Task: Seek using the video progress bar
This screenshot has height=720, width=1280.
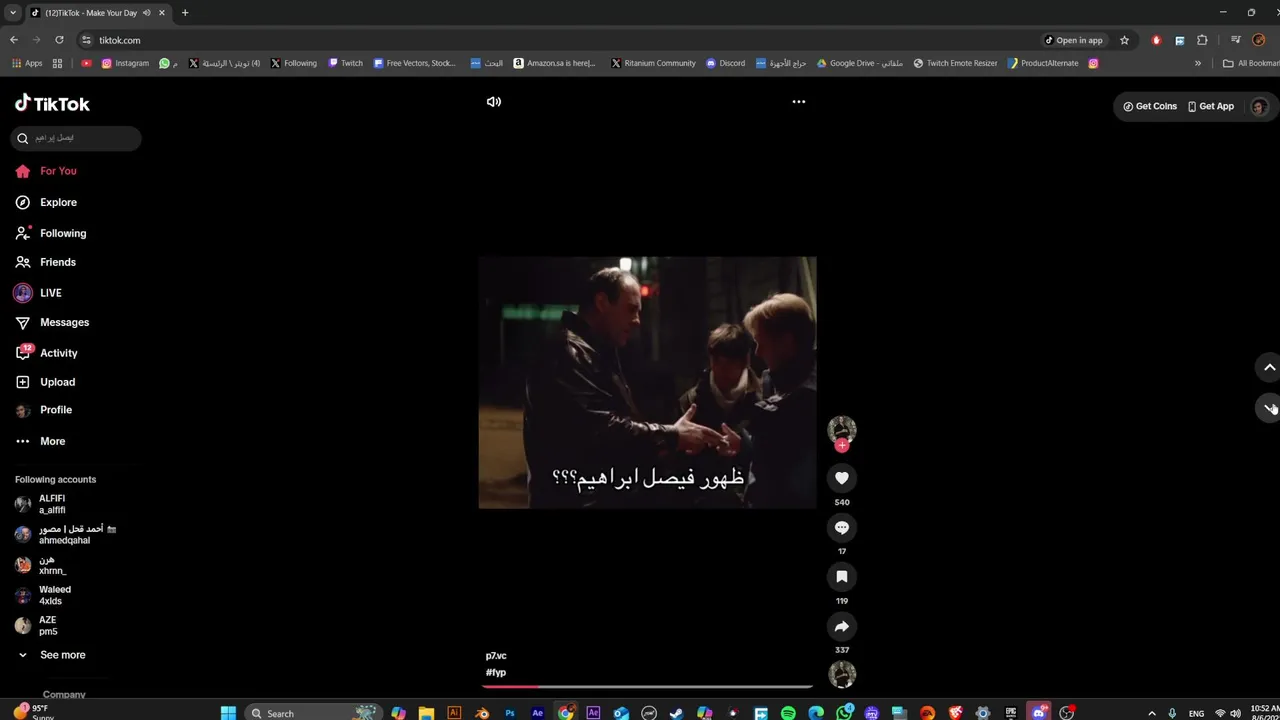Action: [x=648, y=686]
